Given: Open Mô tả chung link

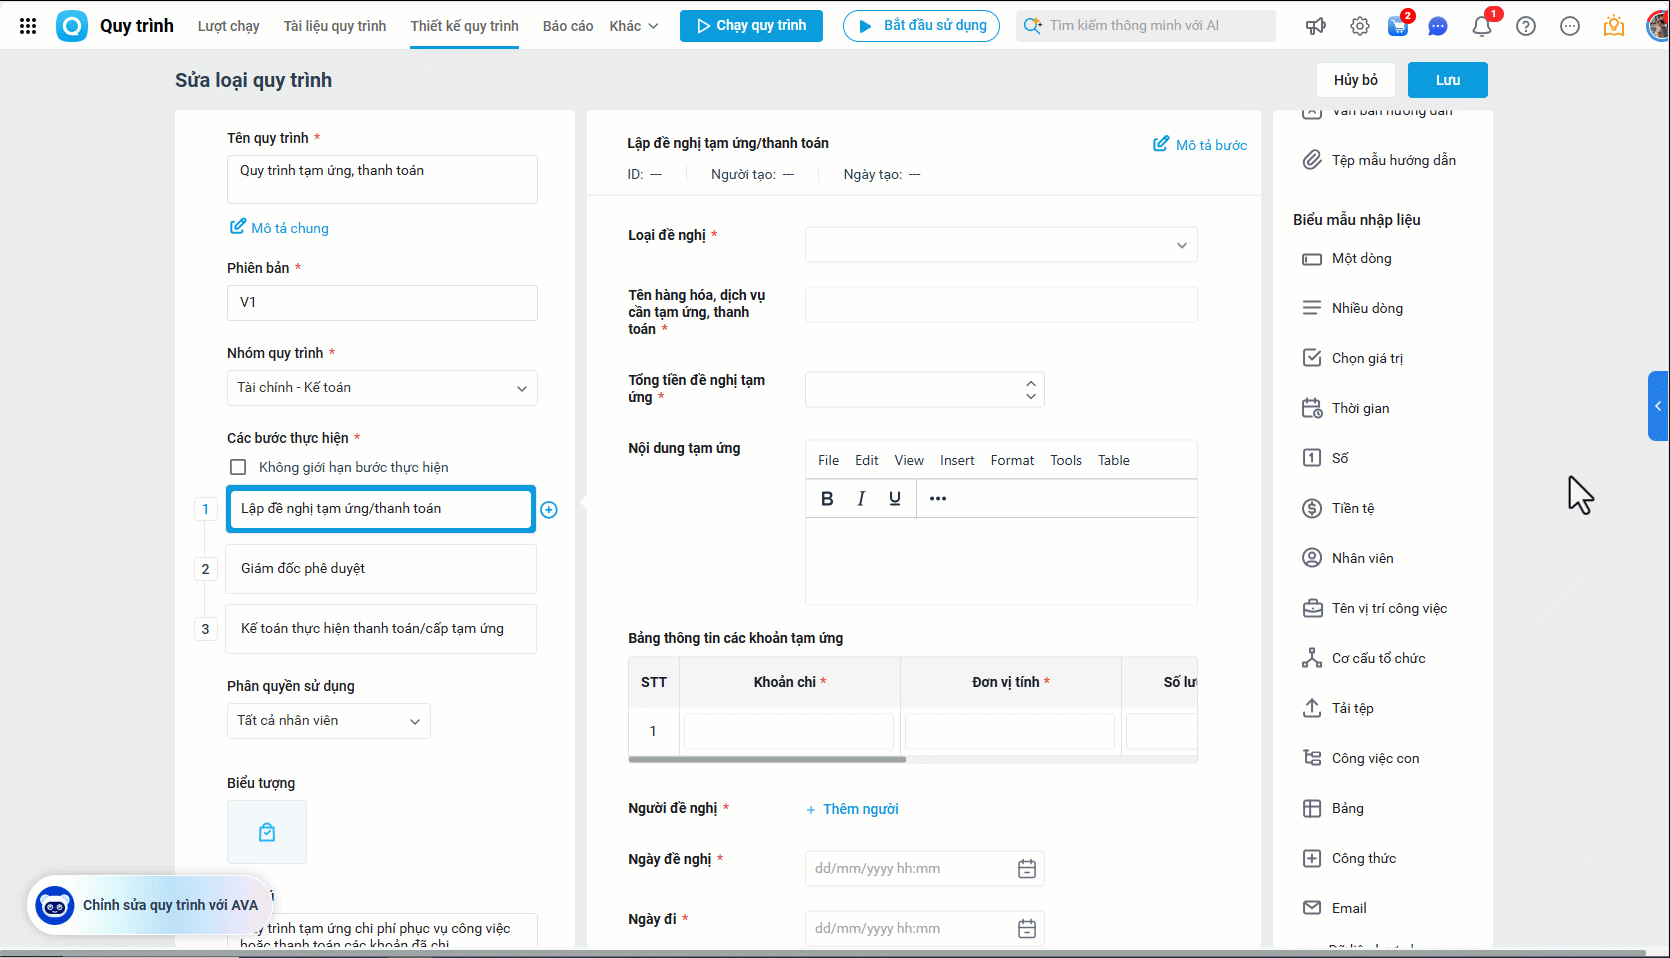Looking at the screenshot, I should 280,228.
